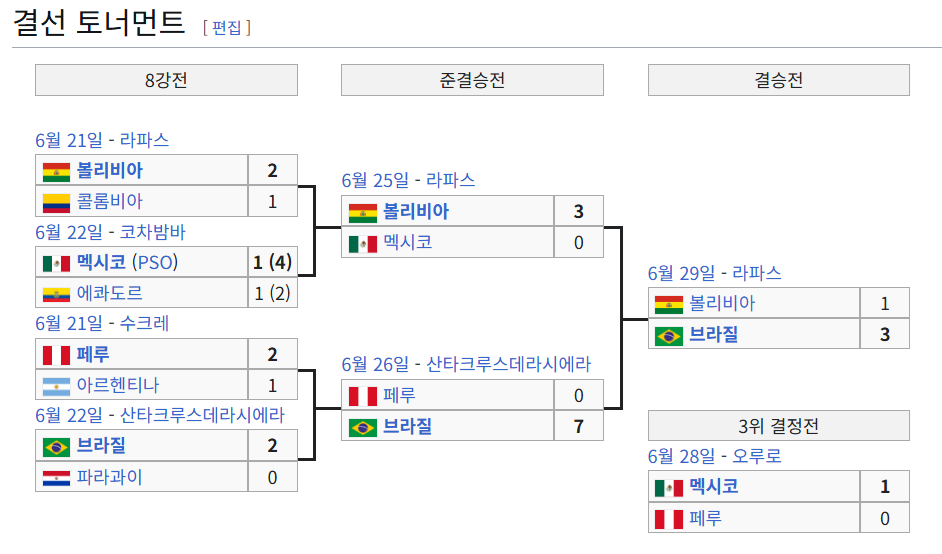Click Mexico flag in semifinal match
The height and width of the screenshot is (554, 942).
363,244
